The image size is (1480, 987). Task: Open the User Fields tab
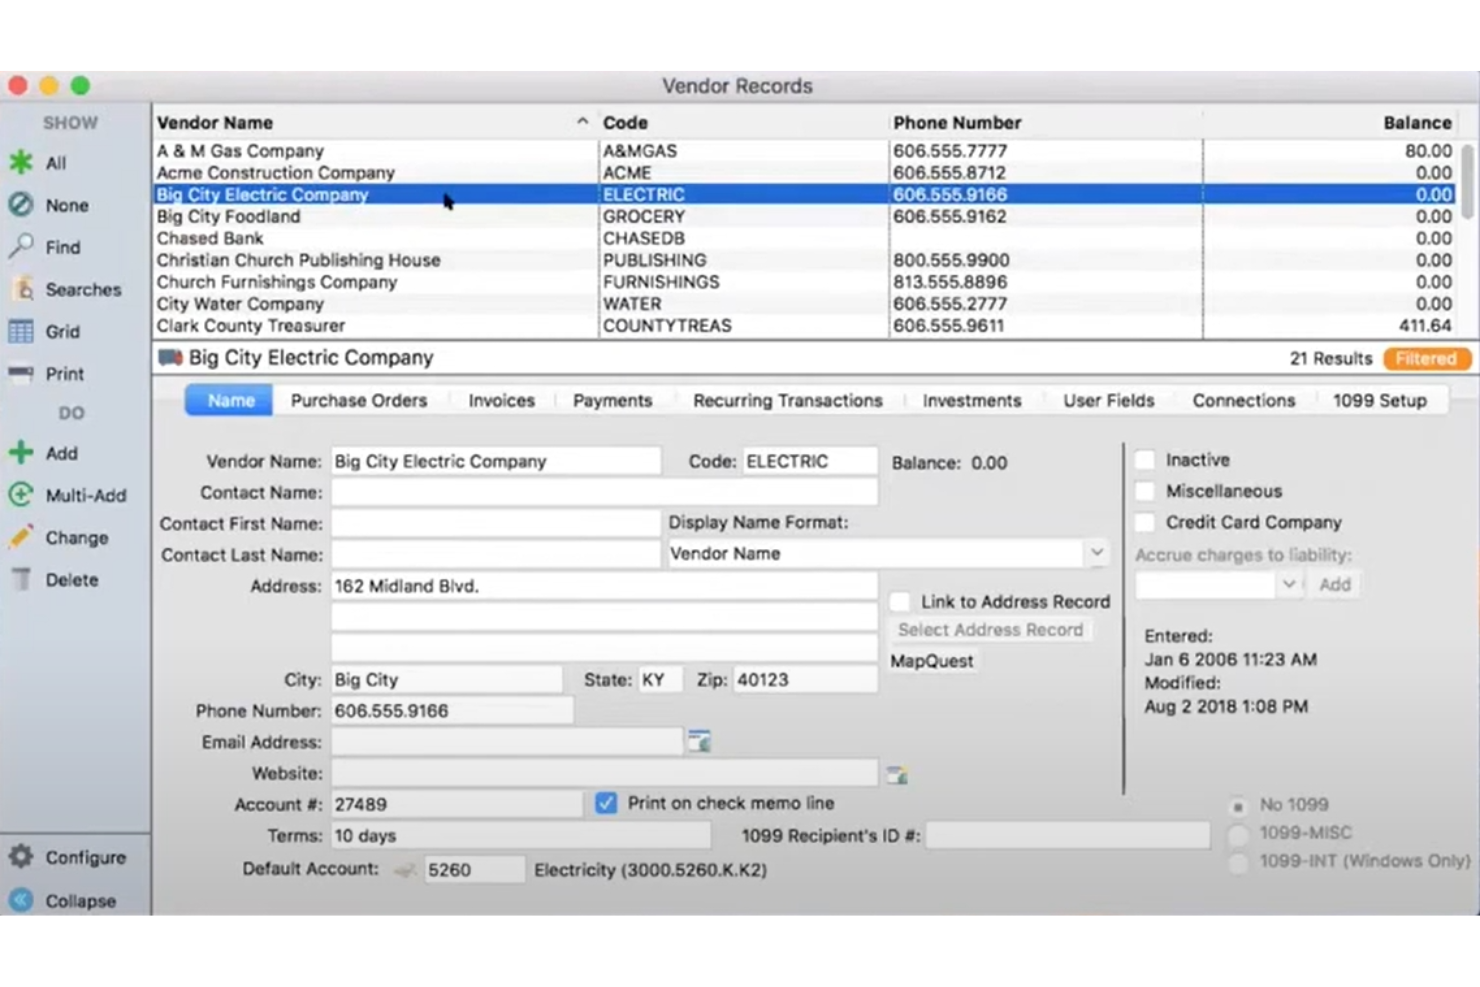pos(1108,400)
